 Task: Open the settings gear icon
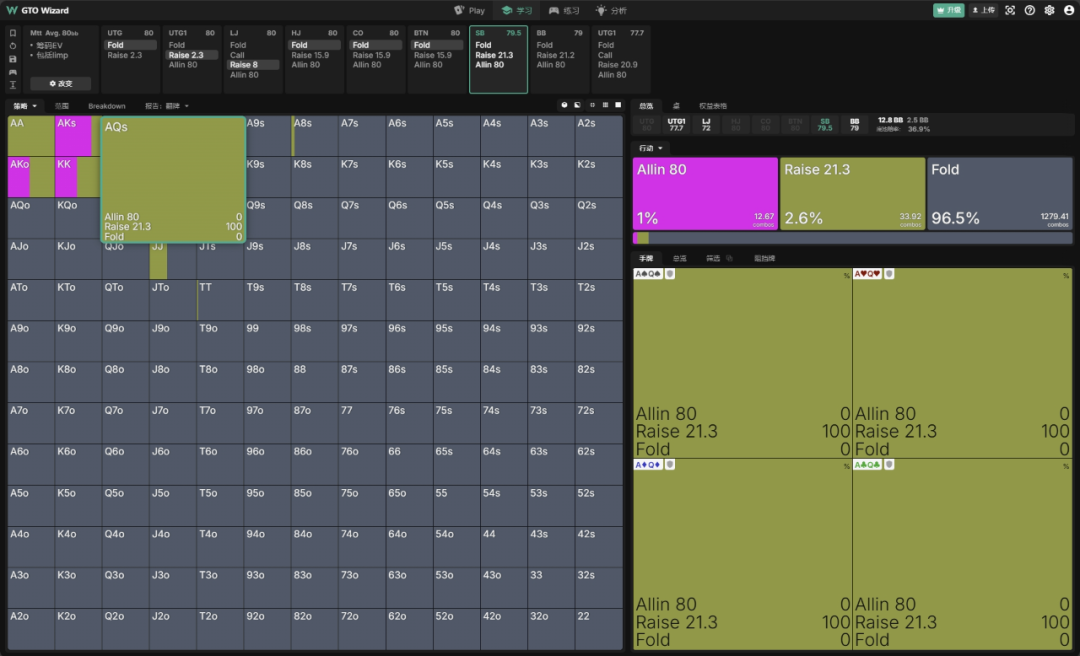[x=1049, y=10]
